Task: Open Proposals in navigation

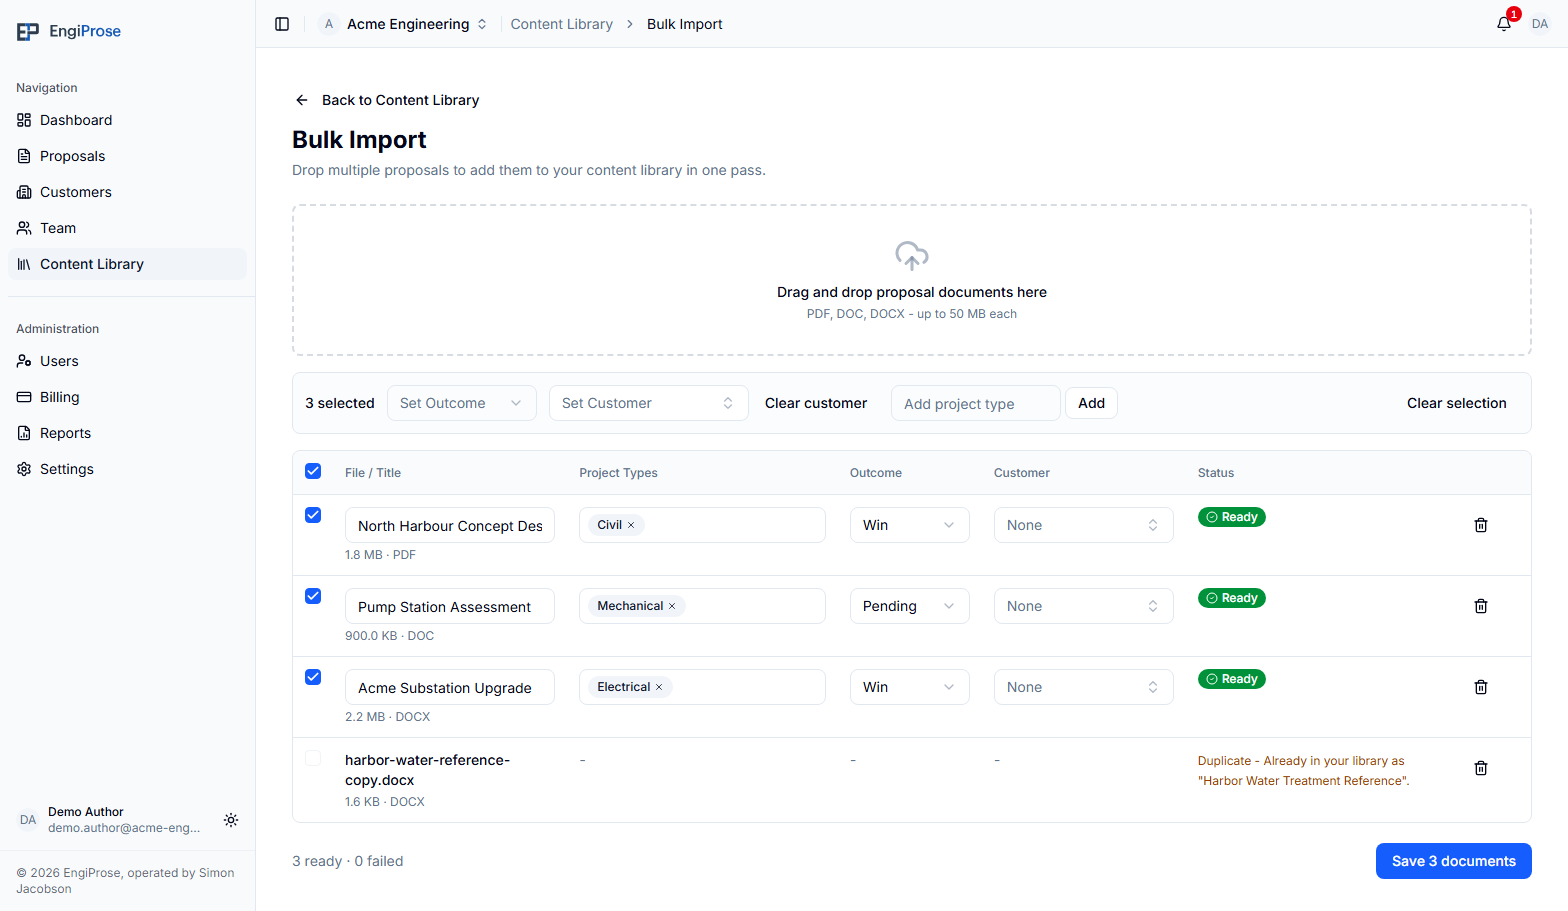Action: click(x=127, y=156)
